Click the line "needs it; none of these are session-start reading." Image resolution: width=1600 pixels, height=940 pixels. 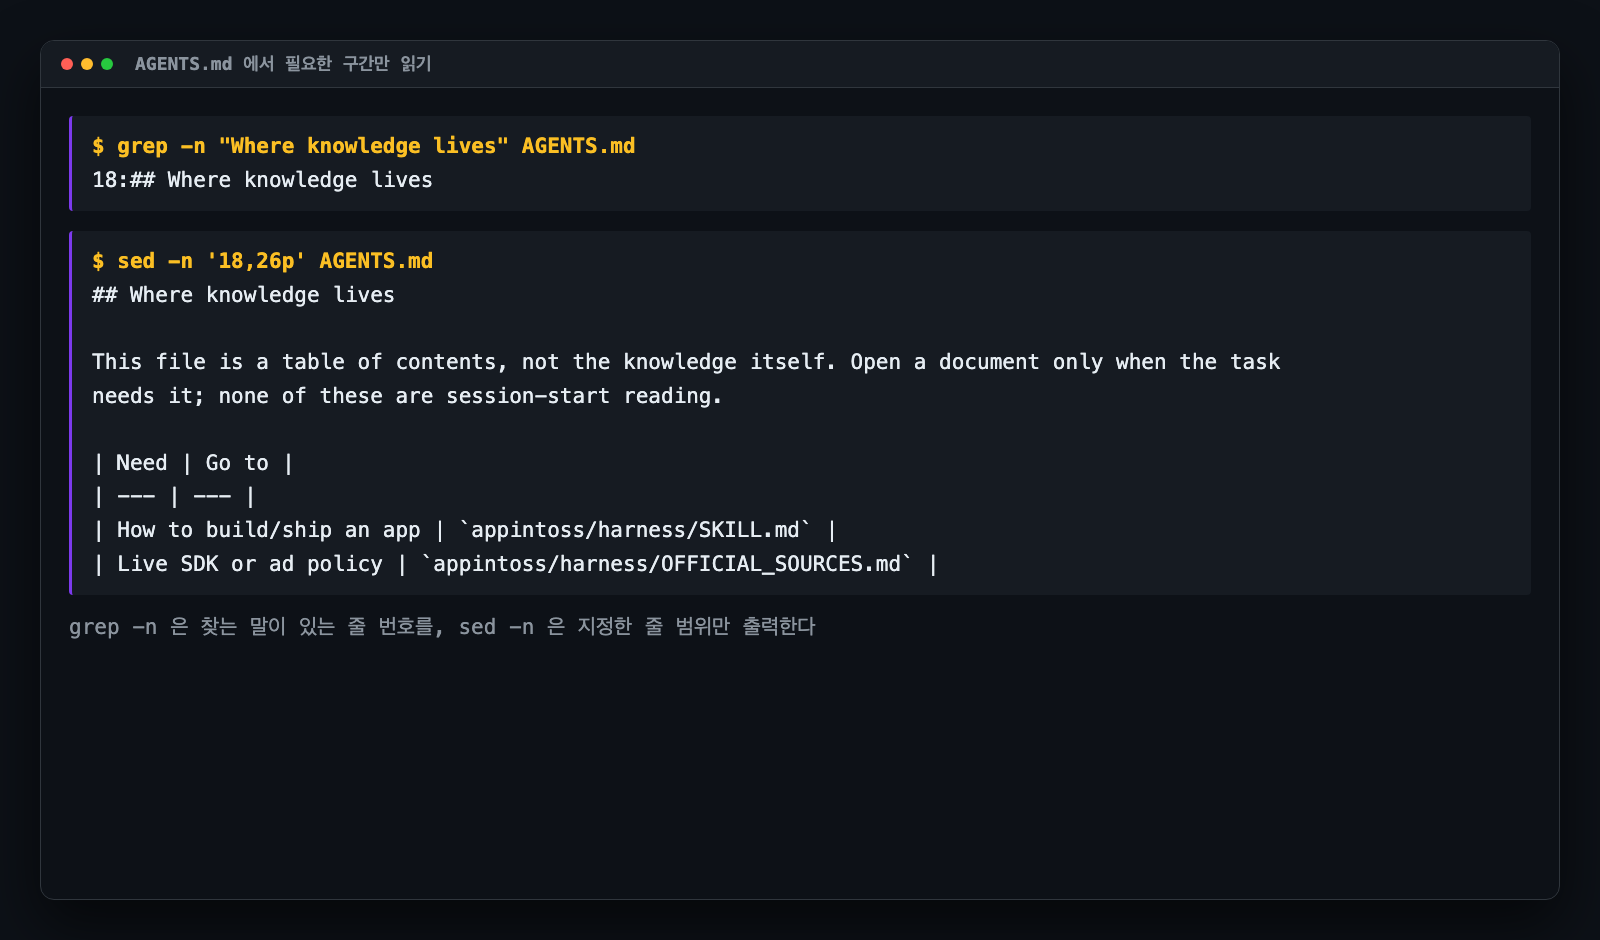(407, 396)
